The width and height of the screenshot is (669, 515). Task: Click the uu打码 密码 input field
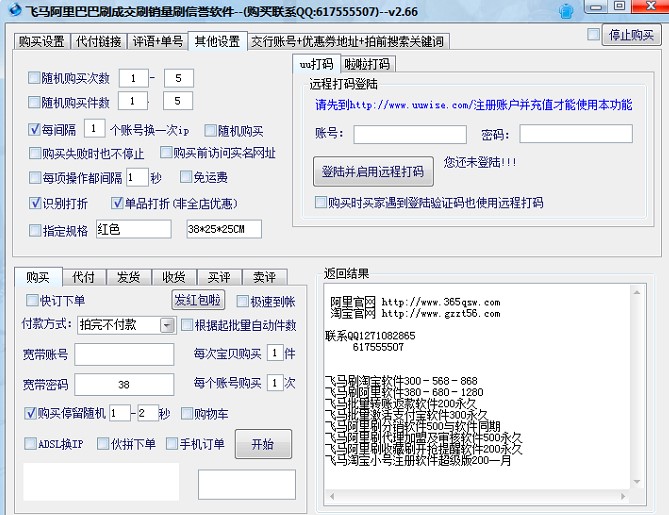pos(576,134)
